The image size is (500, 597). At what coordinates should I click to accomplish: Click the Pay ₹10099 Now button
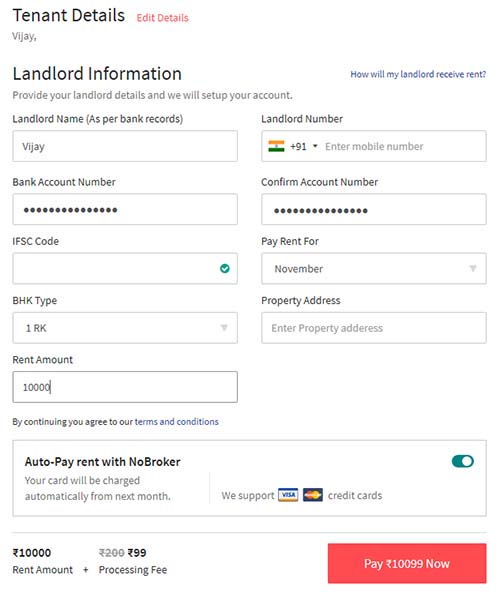(407, 563)
